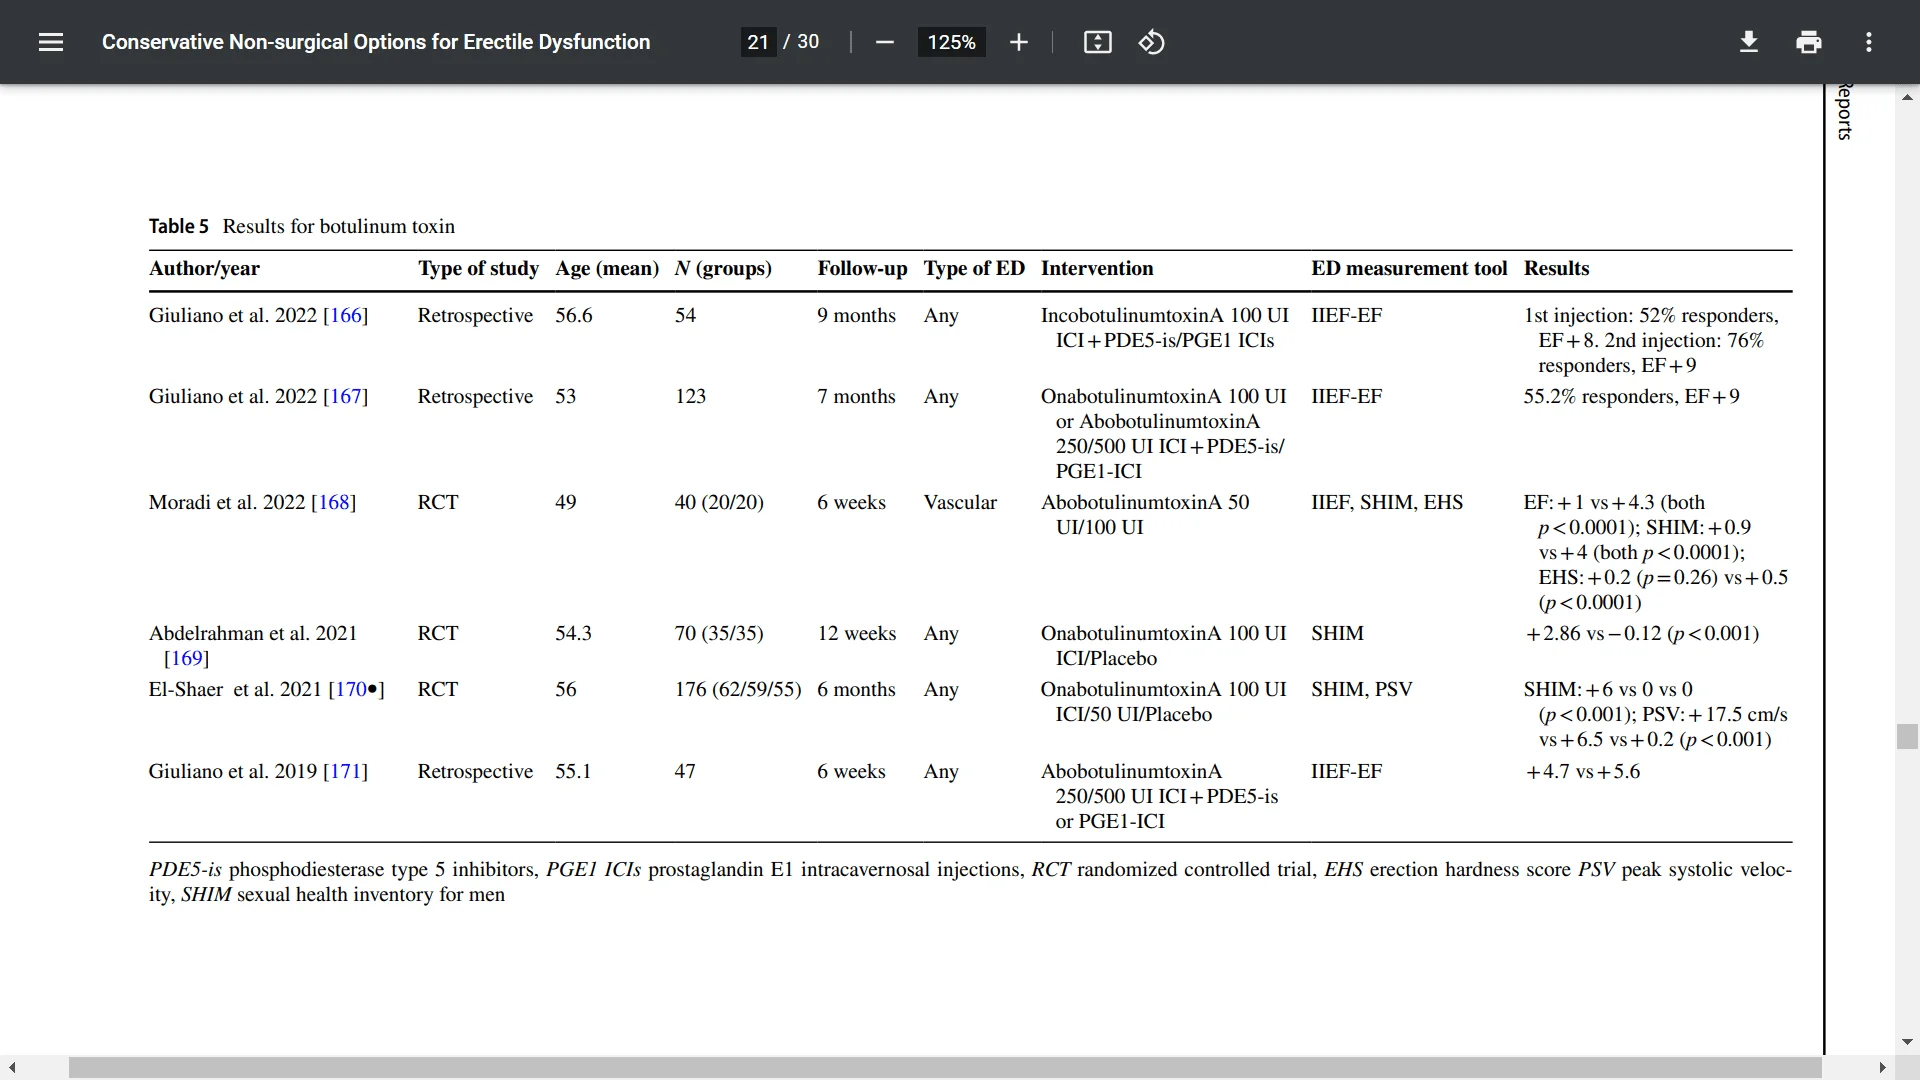Viewport: 1920px width, 1080px height.
Task: Click the age value '56.6'
Action: [573, 315]
